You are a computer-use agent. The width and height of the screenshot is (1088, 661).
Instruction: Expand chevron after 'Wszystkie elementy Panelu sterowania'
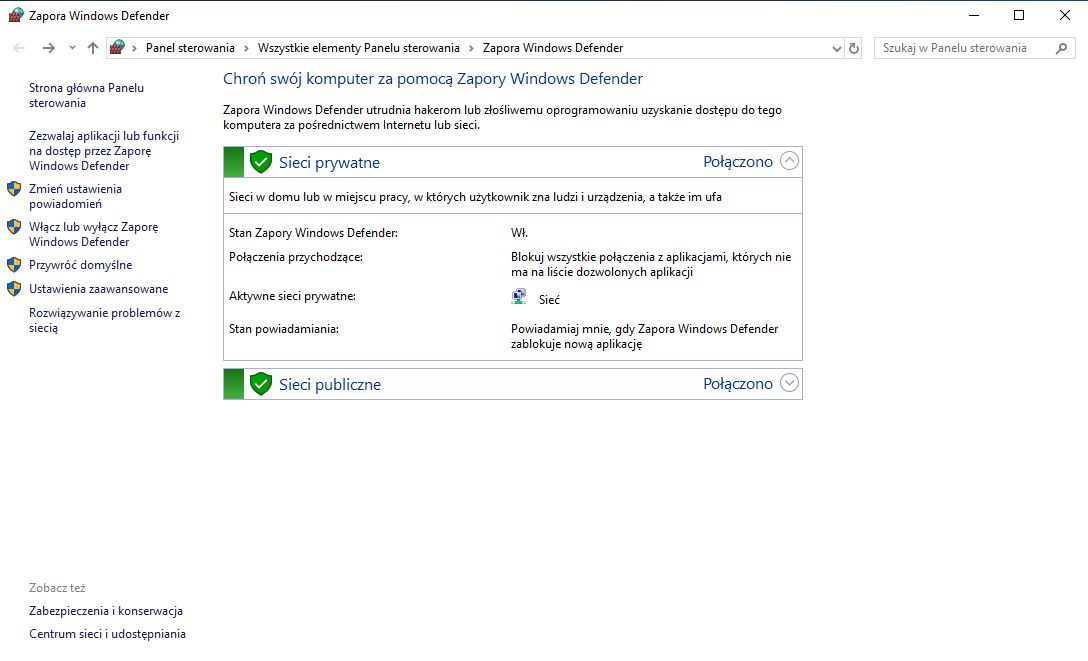[471, 48]
